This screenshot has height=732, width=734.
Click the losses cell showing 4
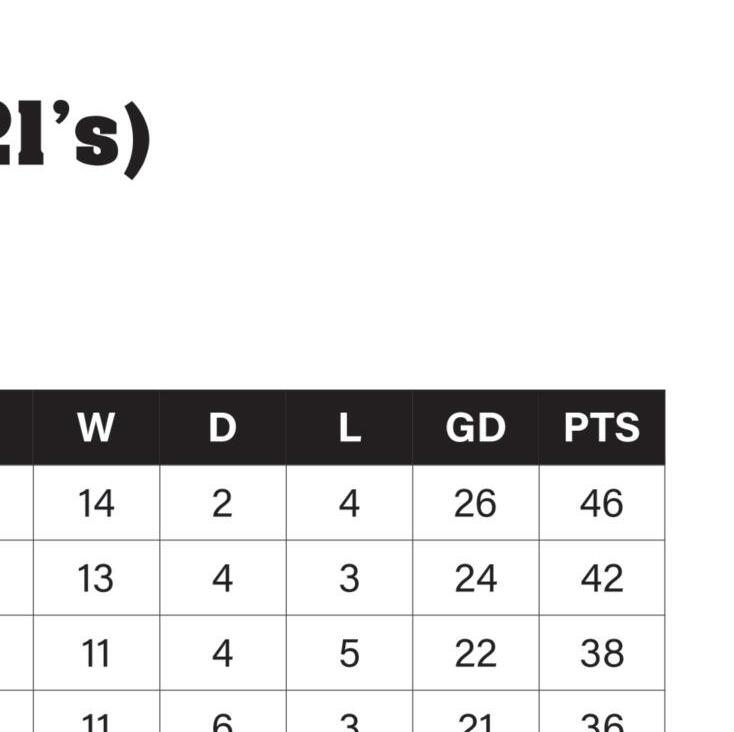[x=349, y=503]
